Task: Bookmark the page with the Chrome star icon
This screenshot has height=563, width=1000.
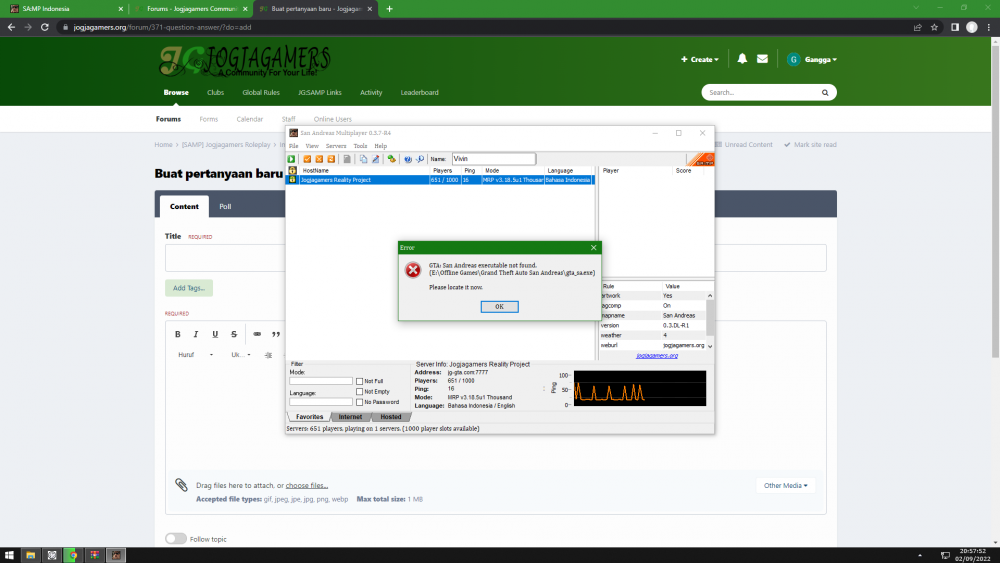Action: (934, 27)
